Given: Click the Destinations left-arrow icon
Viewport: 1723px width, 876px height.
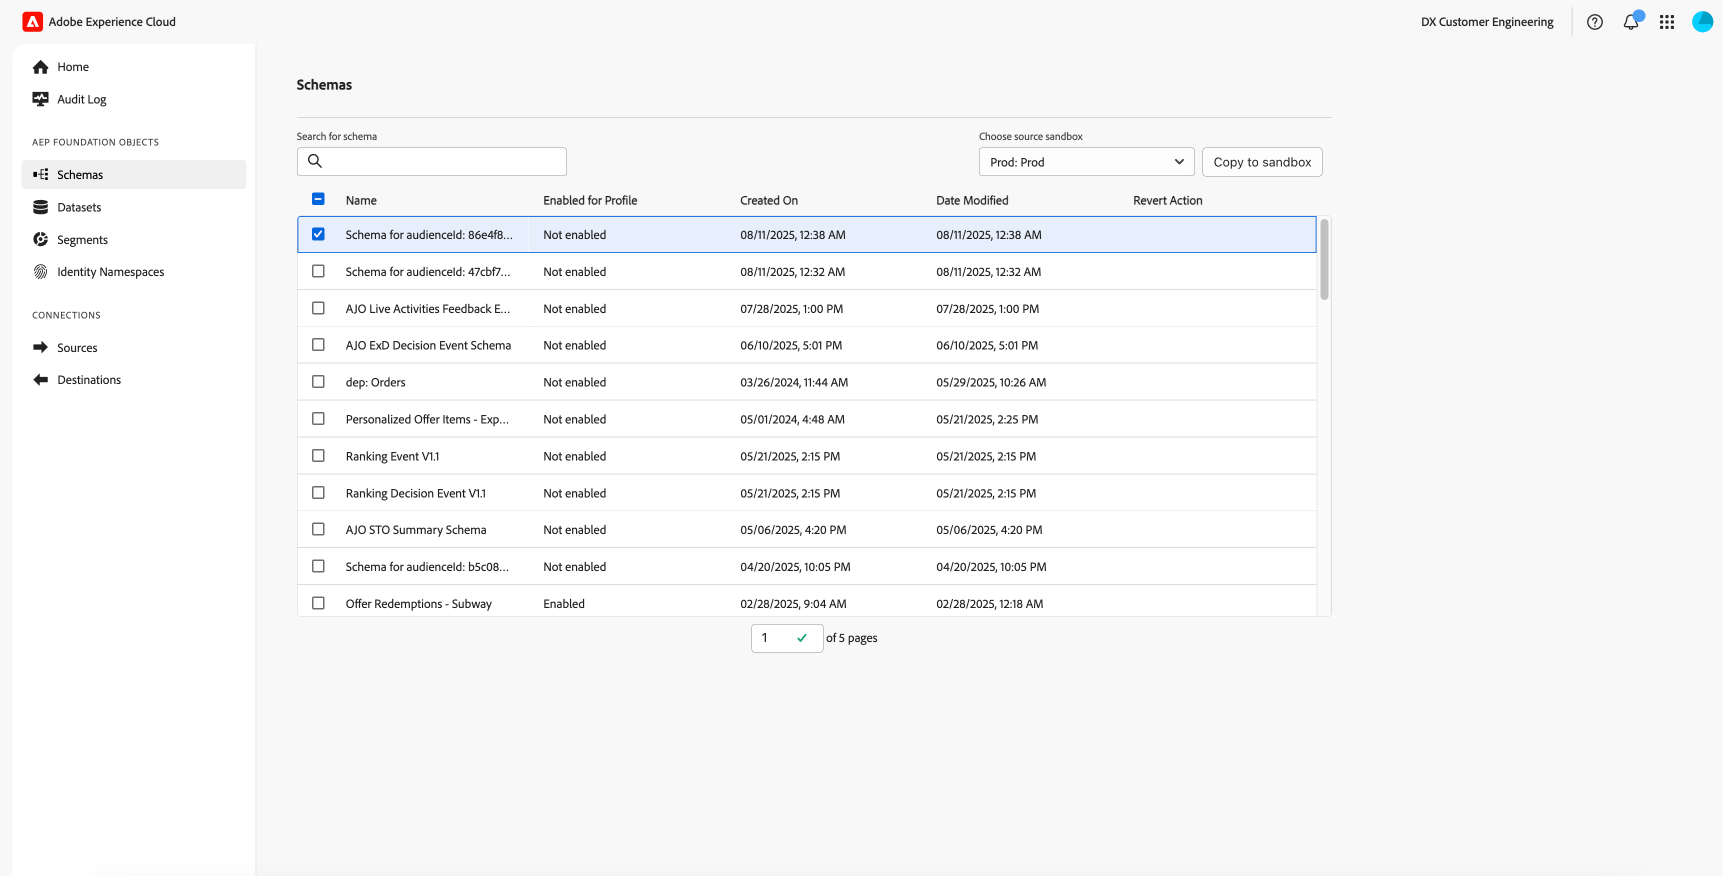Looking at the screenshot, I should click(x=41, y=380).
